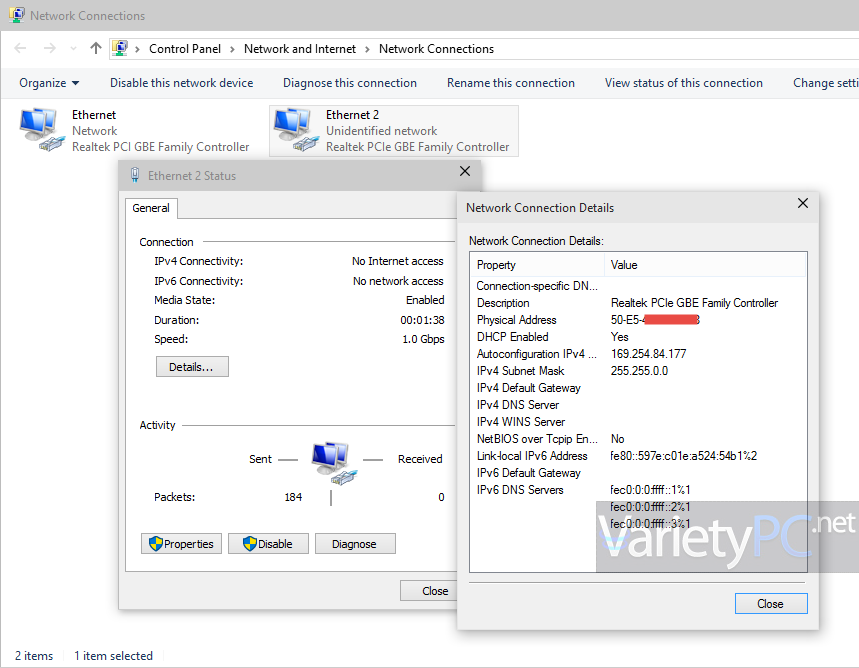This screenshot has width=859, height=668.
Task: Click Close in Network Connection Details
Action: click(x=771, y=604)
